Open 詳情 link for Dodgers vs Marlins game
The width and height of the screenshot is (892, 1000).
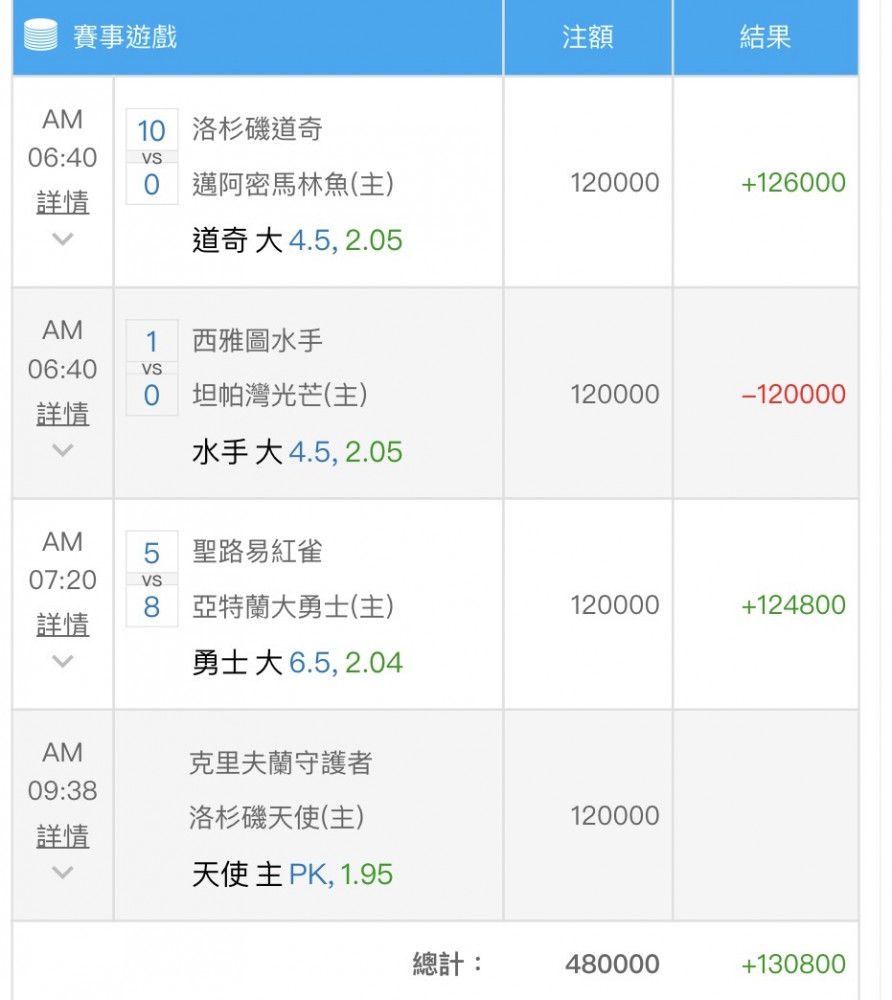(62, 202)
